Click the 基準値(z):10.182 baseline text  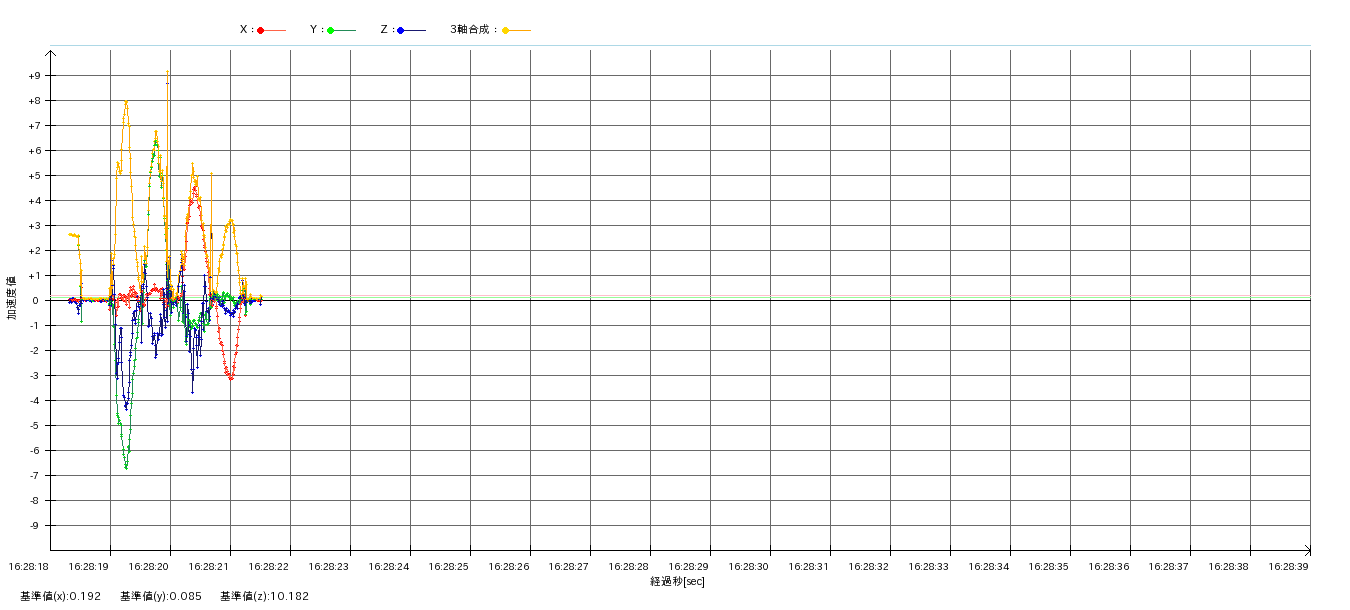[264, 597]
